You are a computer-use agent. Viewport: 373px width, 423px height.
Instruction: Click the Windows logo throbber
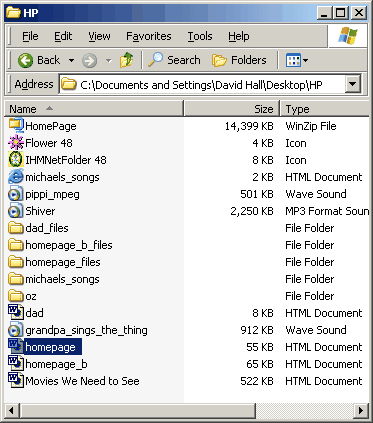tap(348, 36)
